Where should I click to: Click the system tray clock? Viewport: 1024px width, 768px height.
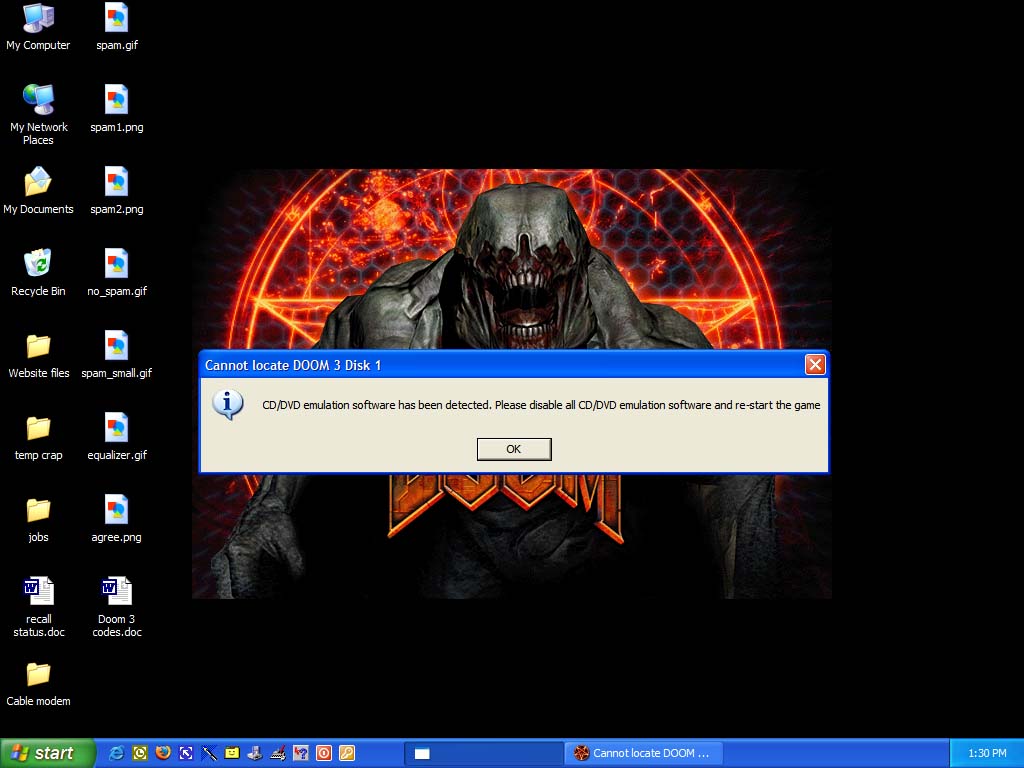(987, 753)
